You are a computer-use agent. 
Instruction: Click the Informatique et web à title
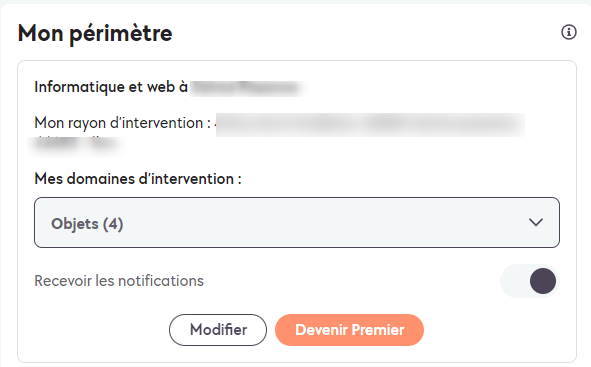tap(111, 87)
